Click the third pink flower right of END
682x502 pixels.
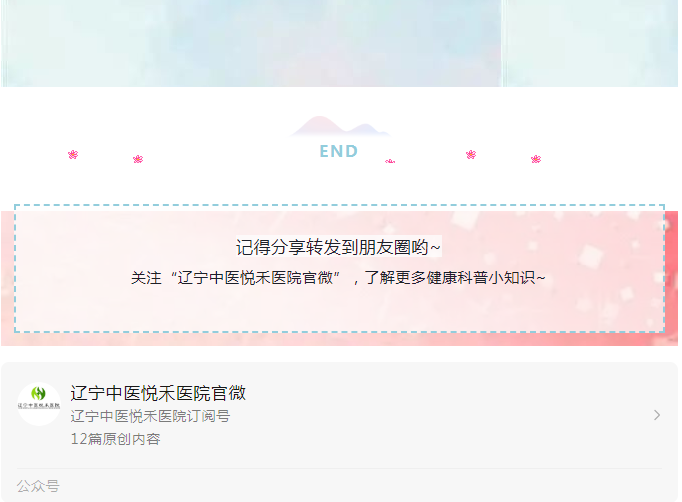[471, 154]
